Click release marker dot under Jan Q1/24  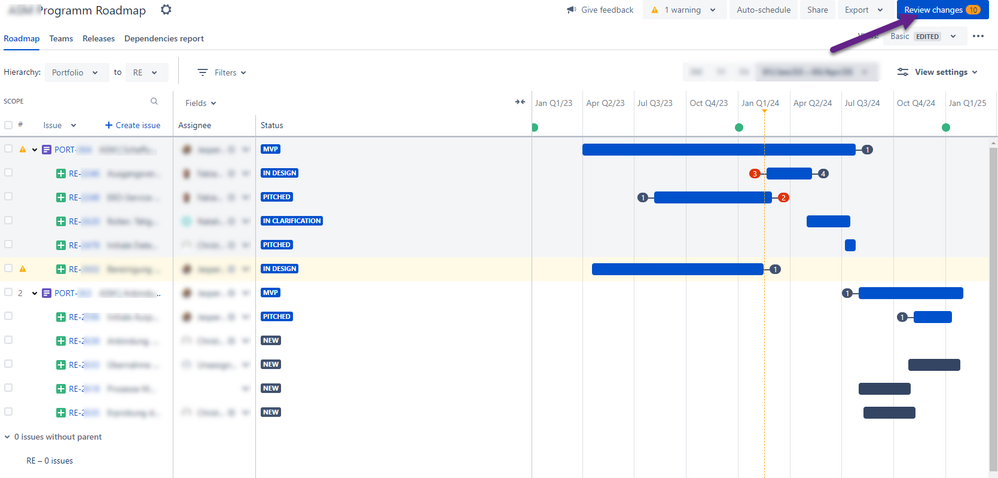(739, 127)
